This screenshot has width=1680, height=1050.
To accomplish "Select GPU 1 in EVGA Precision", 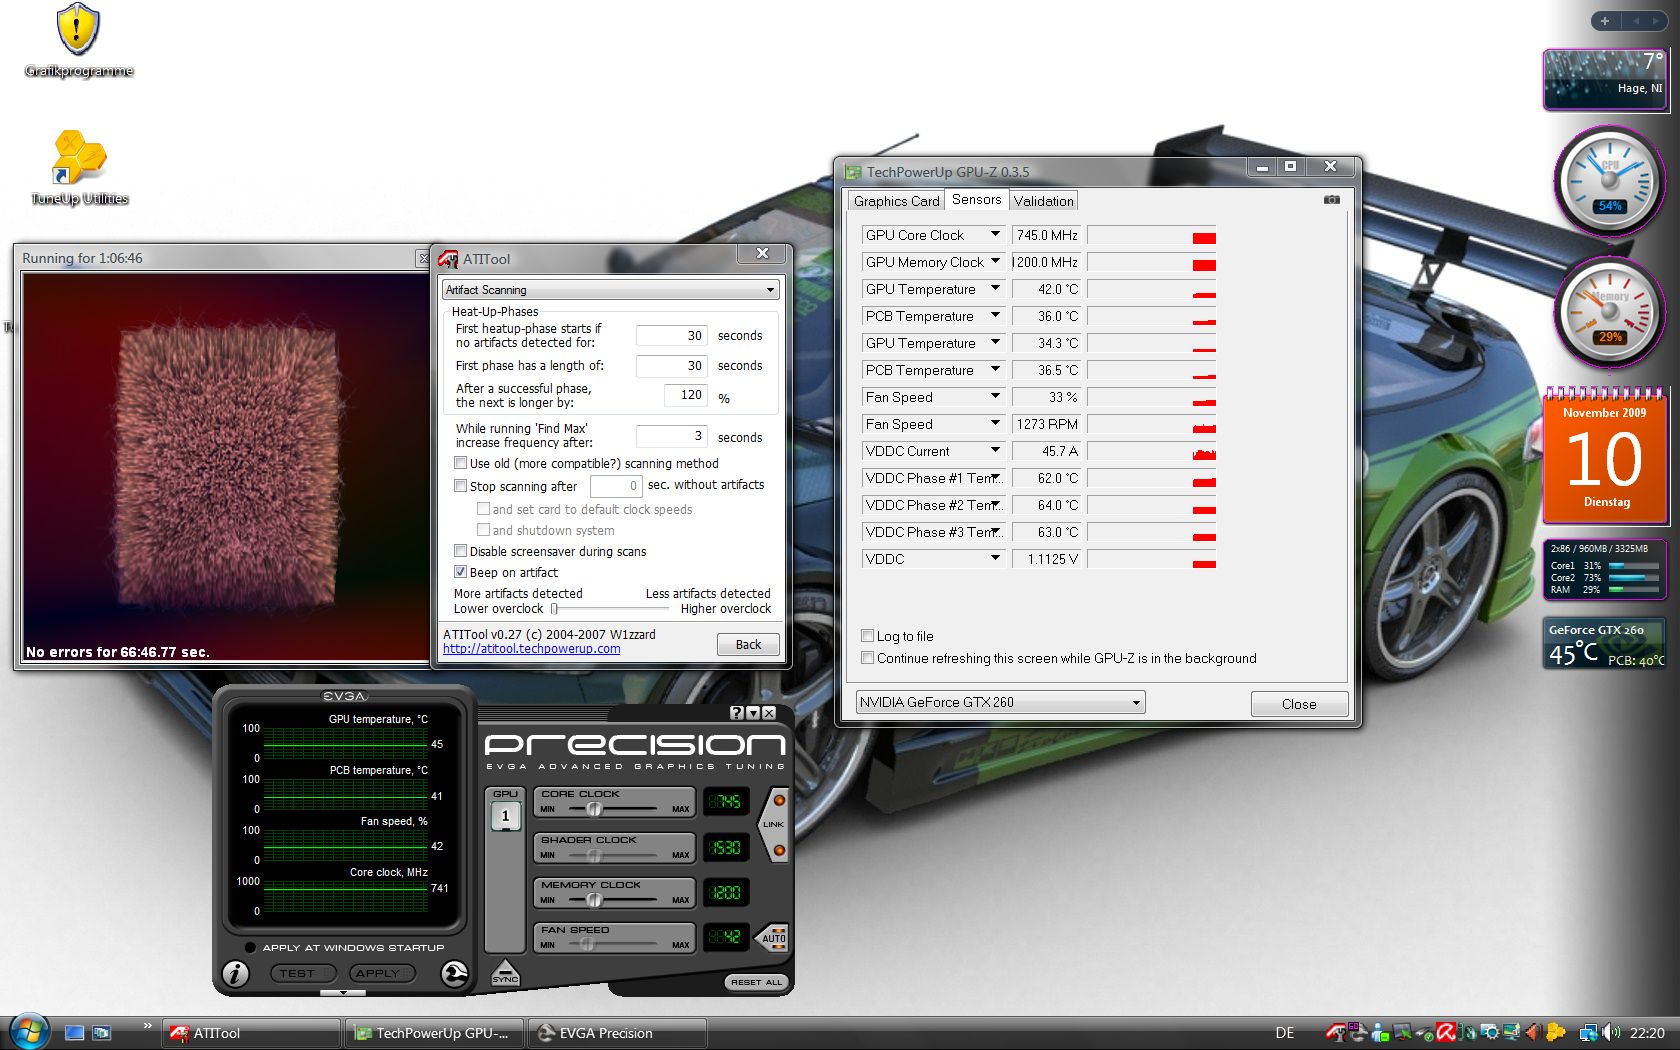I will coord(505,816).
